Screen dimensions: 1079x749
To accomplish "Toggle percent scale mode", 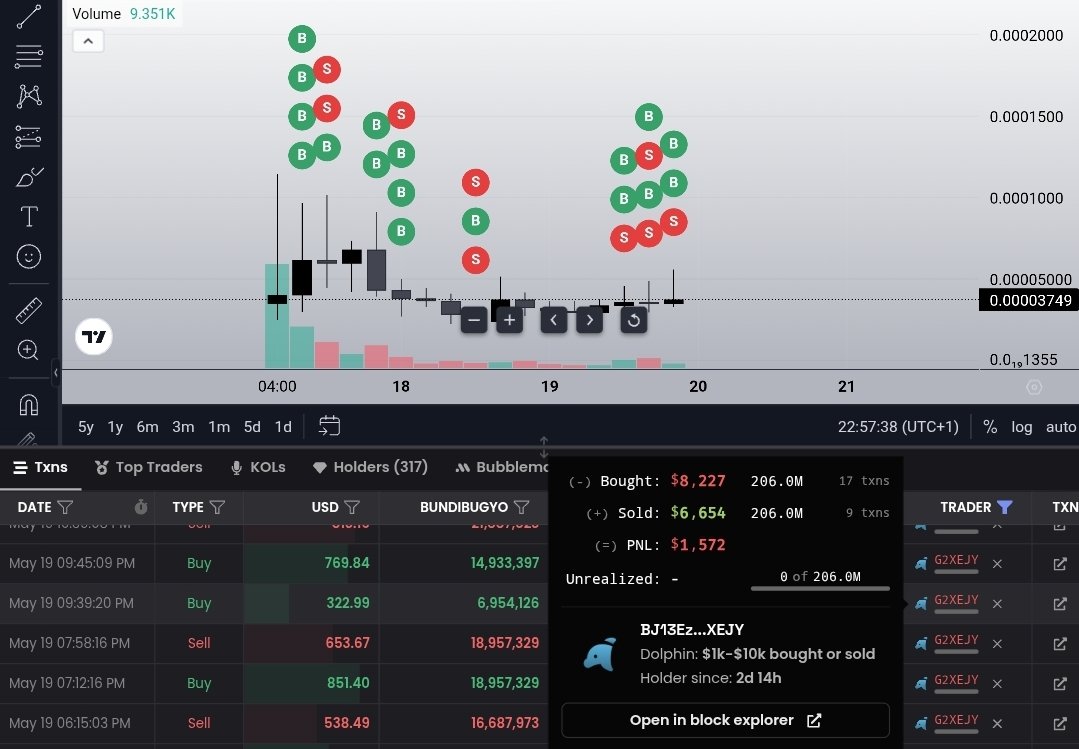I will 990,427.
